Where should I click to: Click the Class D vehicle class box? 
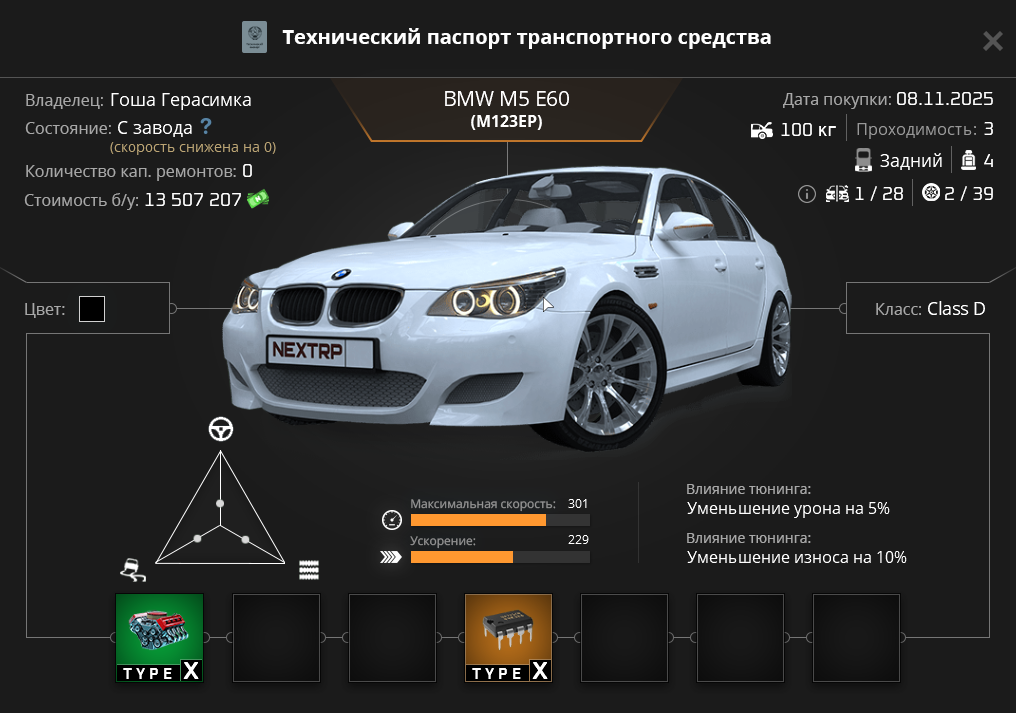click(x=917, y=309)
